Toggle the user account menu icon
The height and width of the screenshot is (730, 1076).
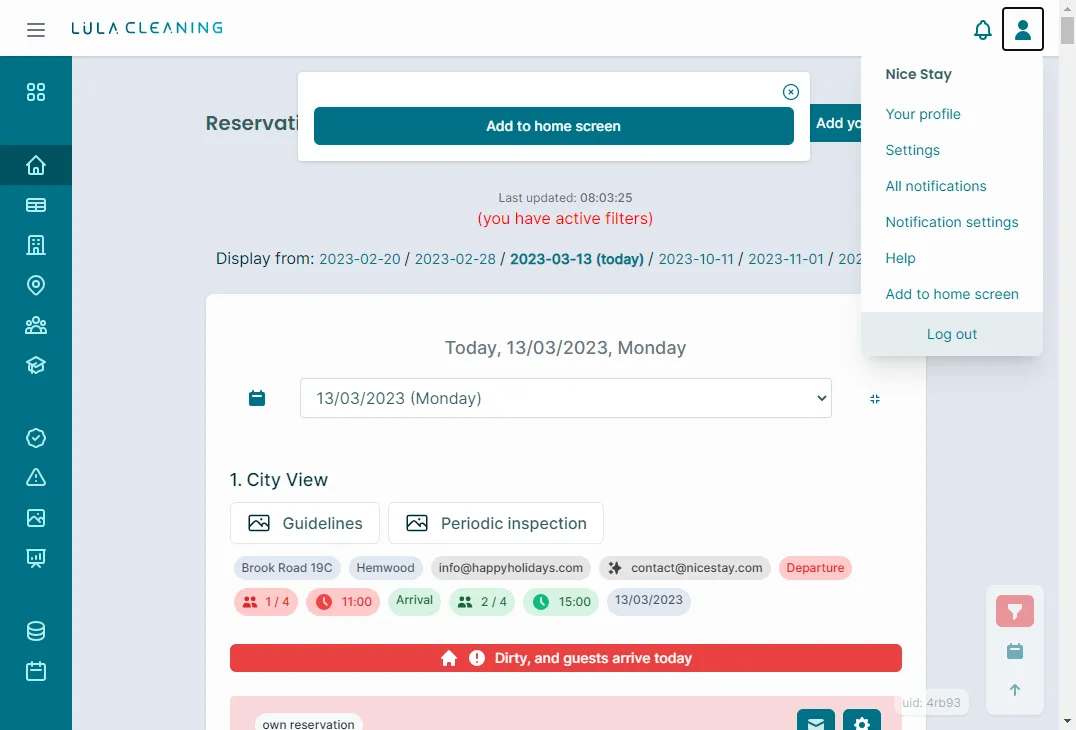tap(1022, 29)
